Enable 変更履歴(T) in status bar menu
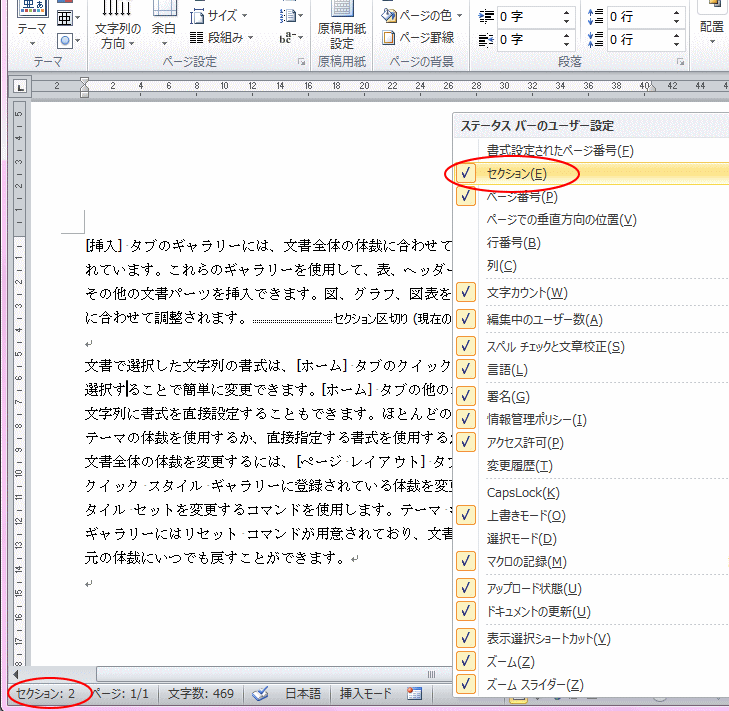Image resolution: width=729 pixels, height=711 pixels. [591, 465]
